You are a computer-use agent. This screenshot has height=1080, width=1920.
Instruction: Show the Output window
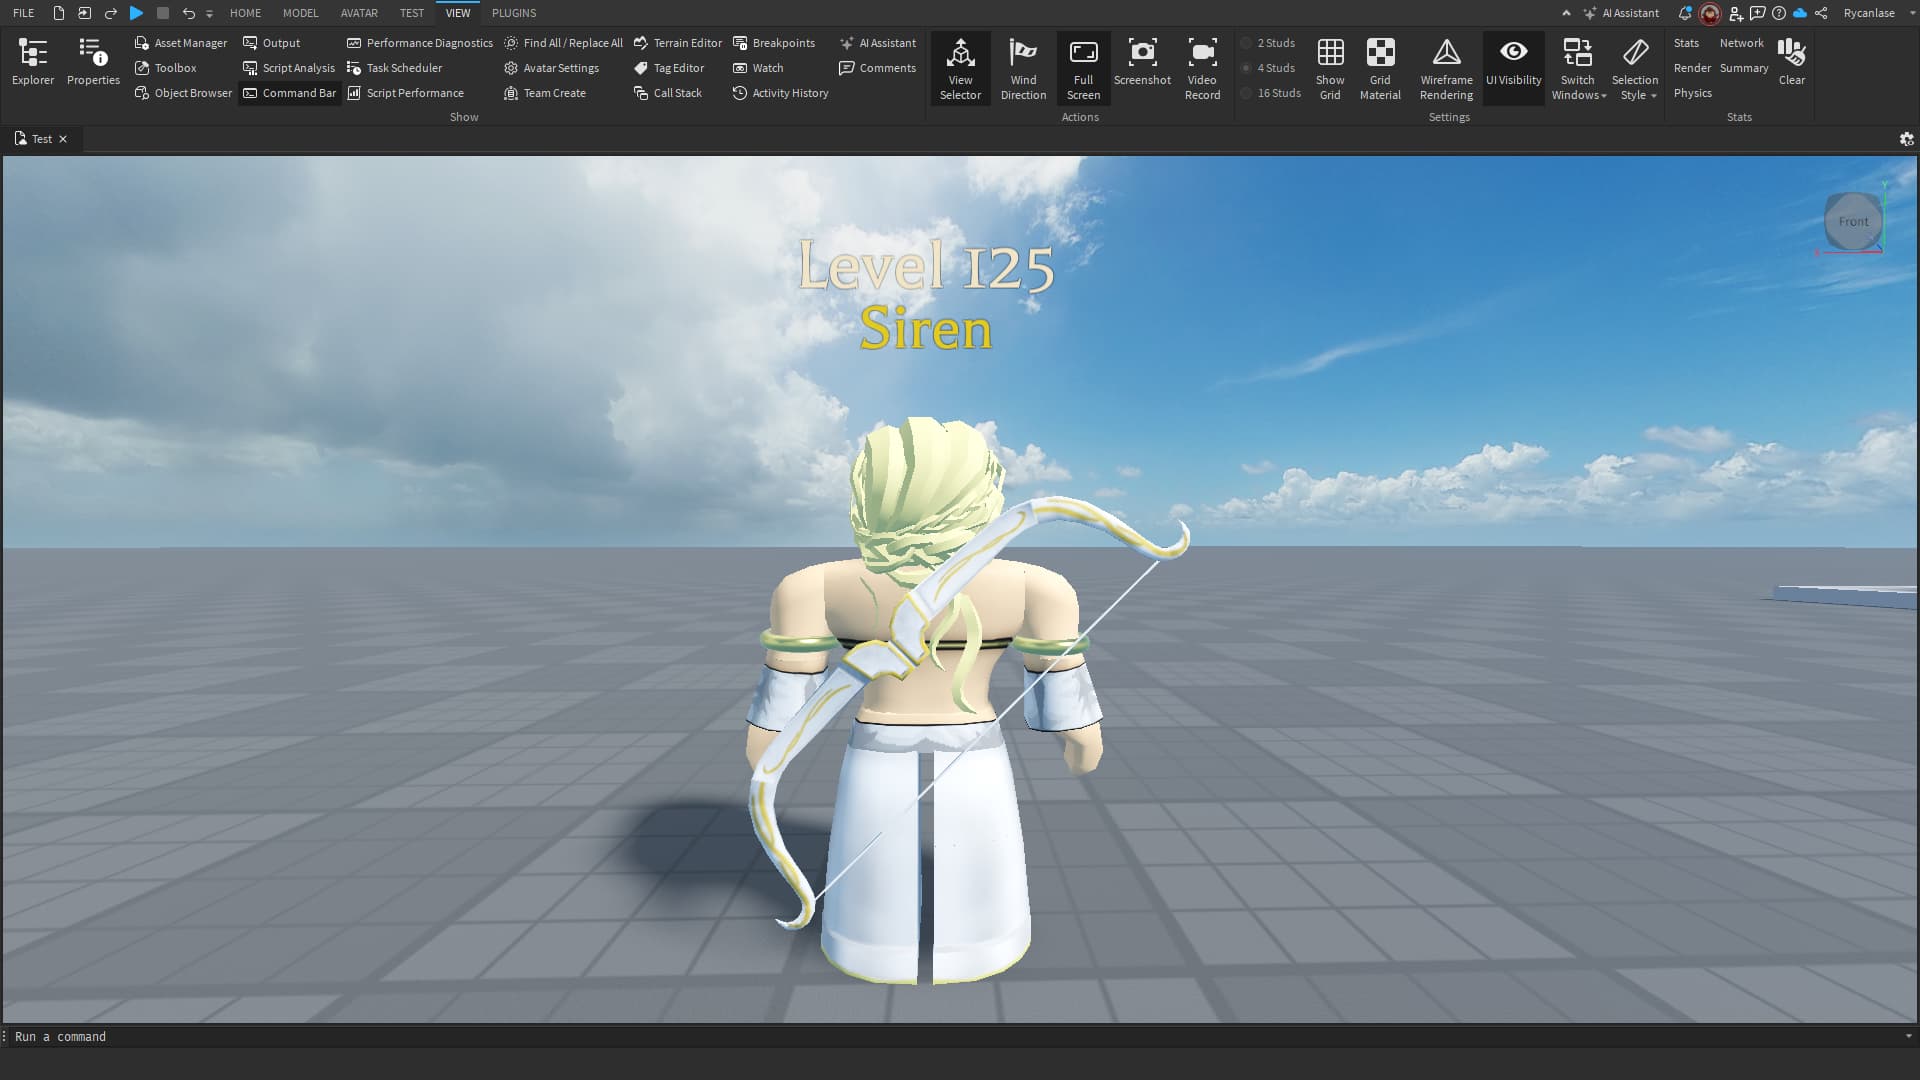[x=271, y=43]
